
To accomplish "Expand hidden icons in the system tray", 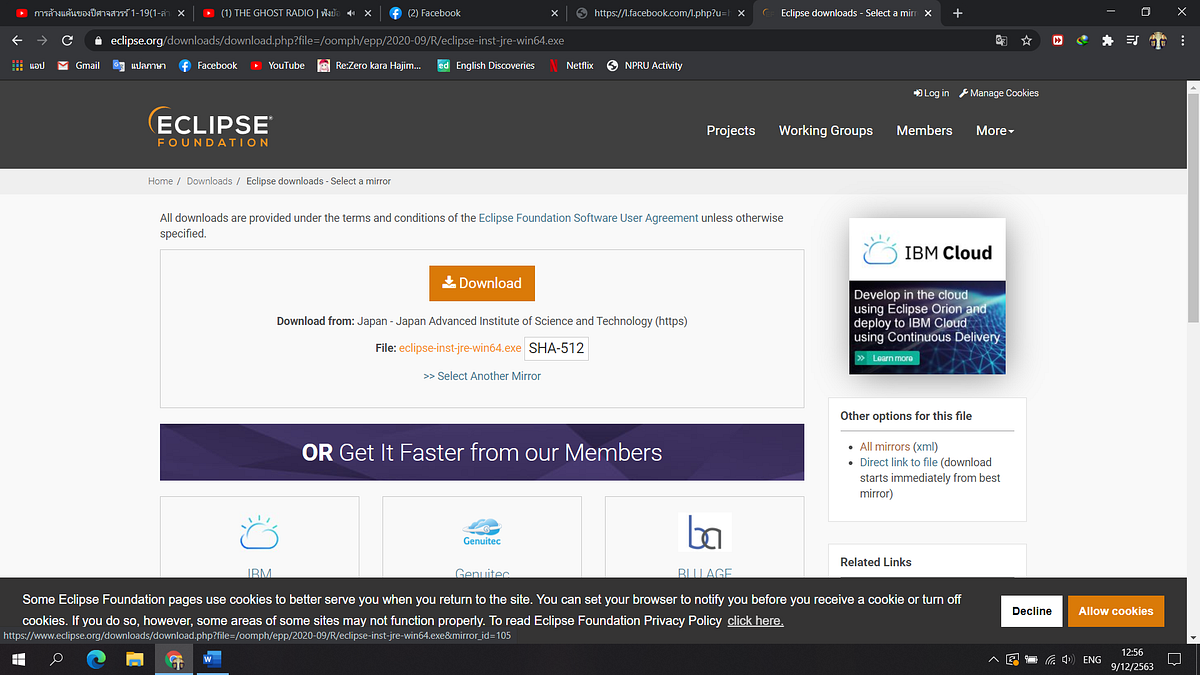I will (x=993, y=659).
